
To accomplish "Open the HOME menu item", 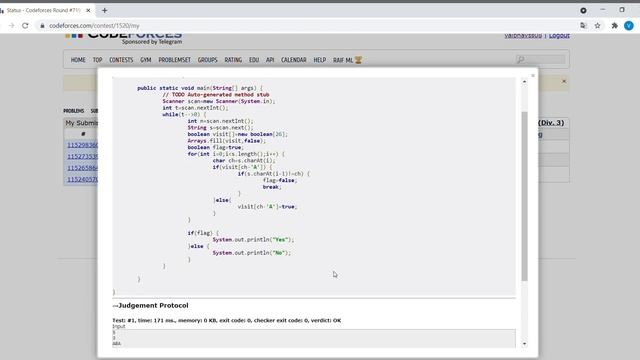I will 78,60.
